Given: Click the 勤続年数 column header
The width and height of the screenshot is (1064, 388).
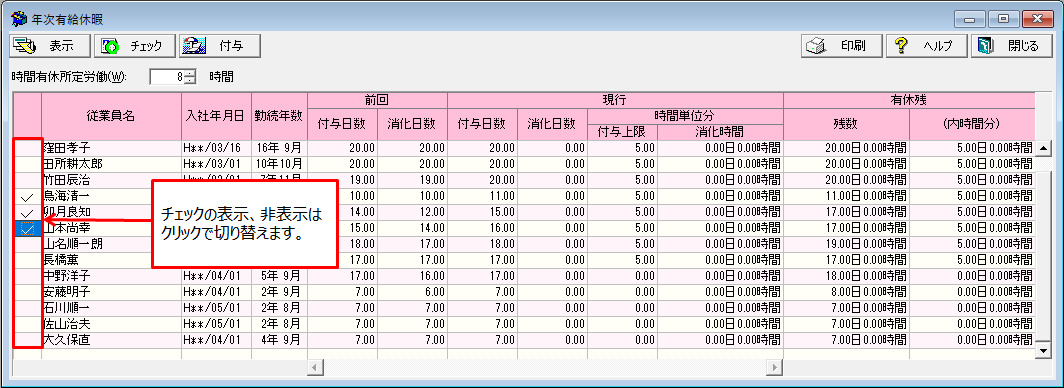Looking at the screenshot, I should click(x=279, y=116).
